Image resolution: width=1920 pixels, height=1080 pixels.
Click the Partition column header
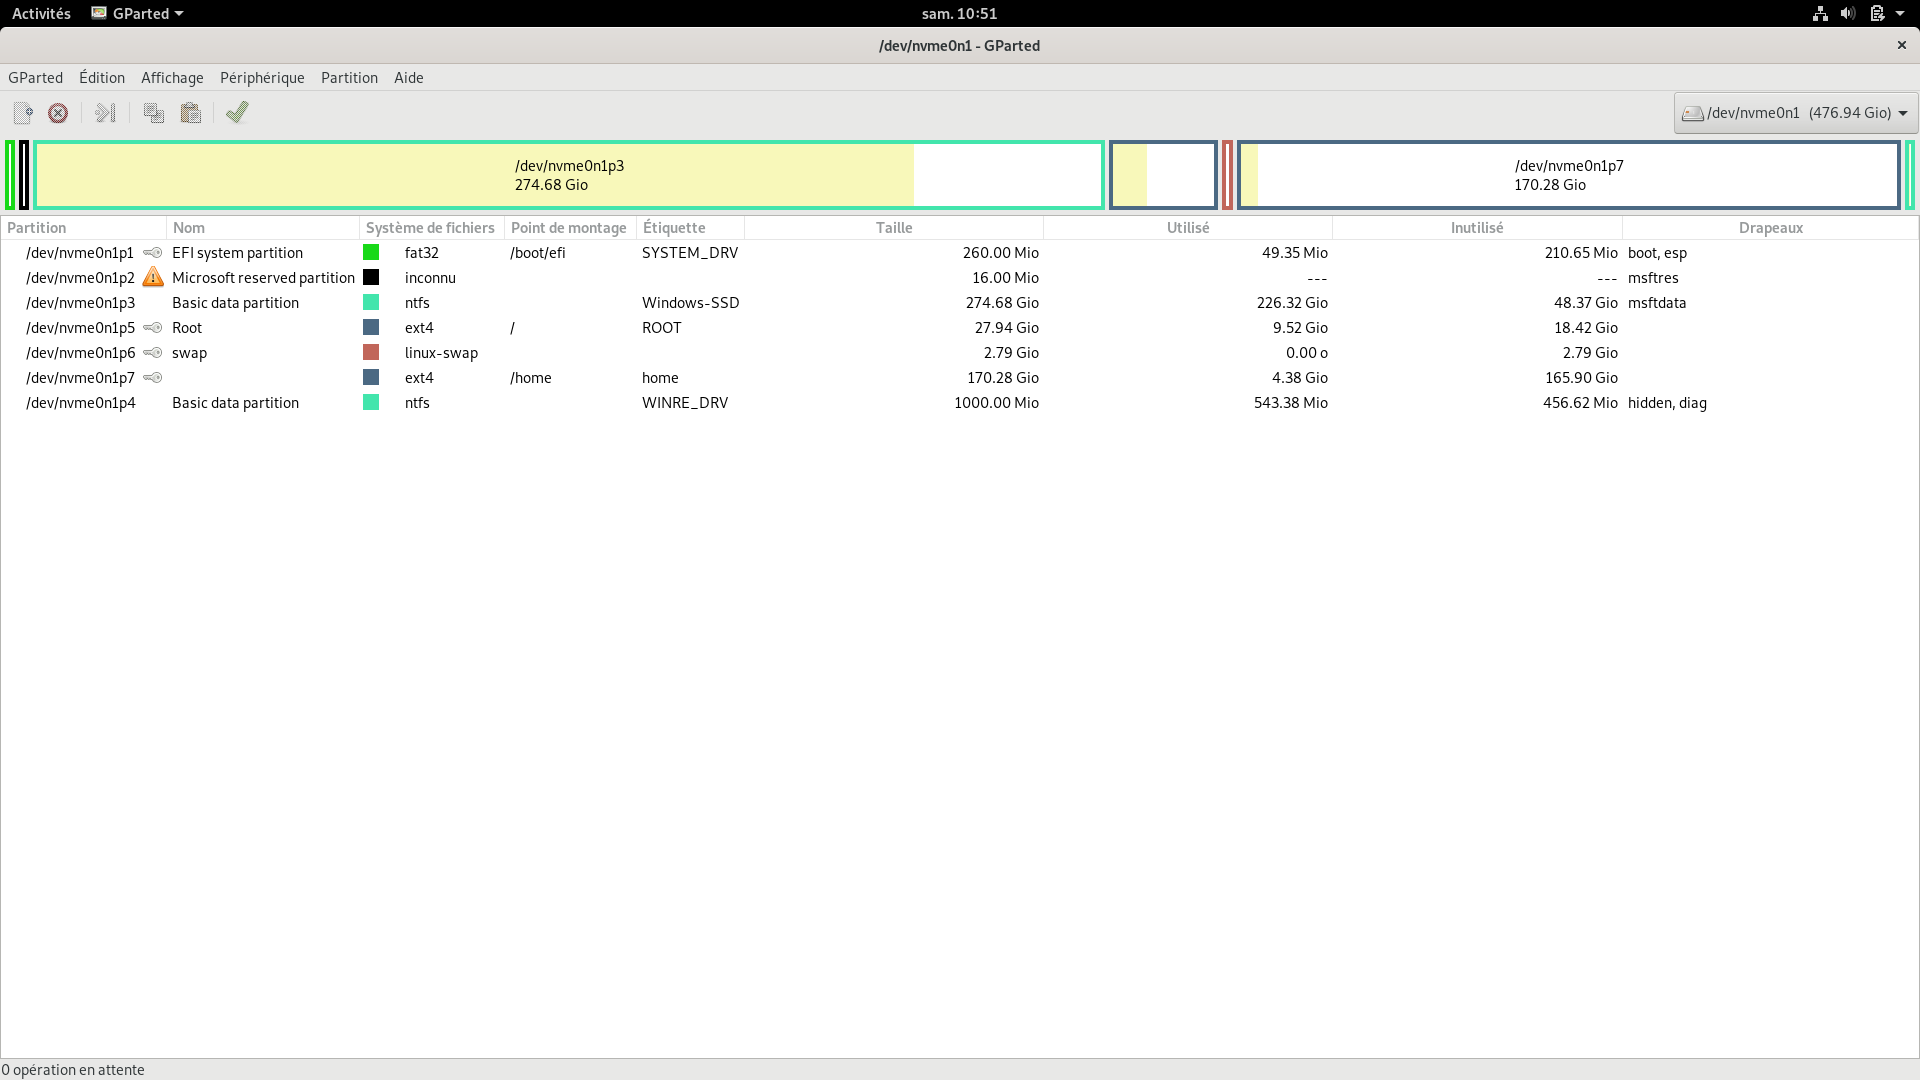[x=84, y=228]
